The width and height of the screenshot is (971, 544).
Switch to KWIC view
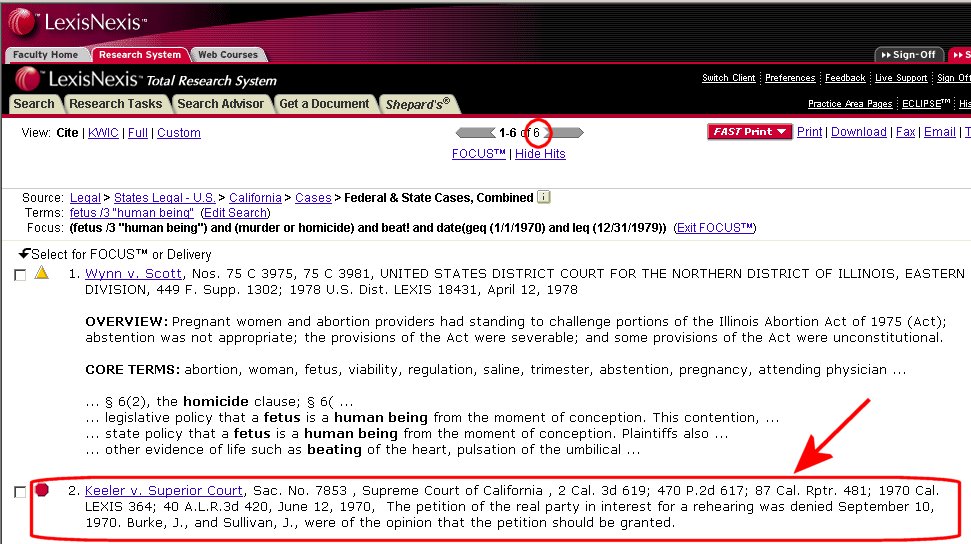pyautogui.click(x=103, y=133)
